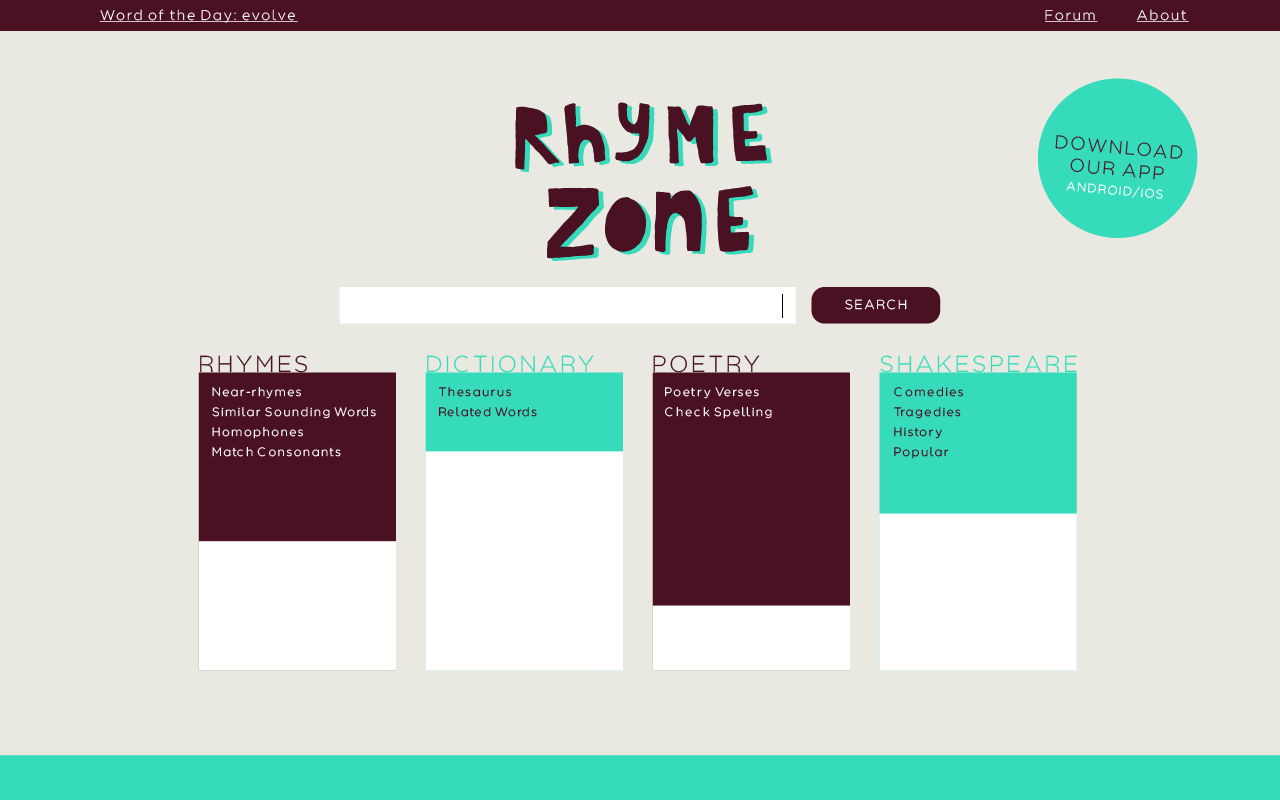Select the Search button
The image size is (1280, 800).
click(x=875, y=305)
